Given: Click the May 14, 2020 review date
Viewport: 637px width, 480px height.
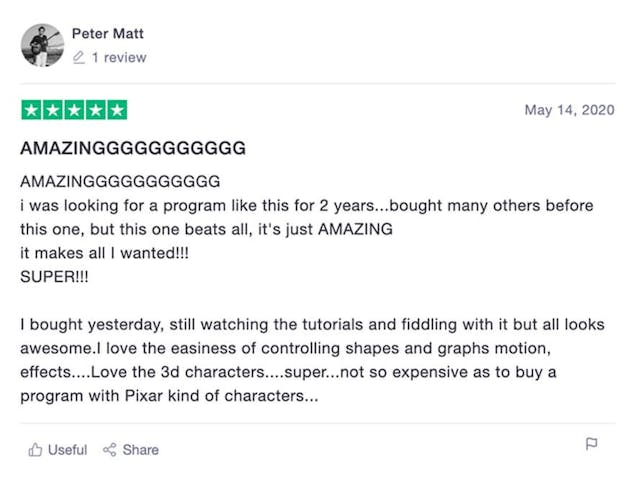Looking at the screenshot, I should pyautogui.click(x=570, y=110).
